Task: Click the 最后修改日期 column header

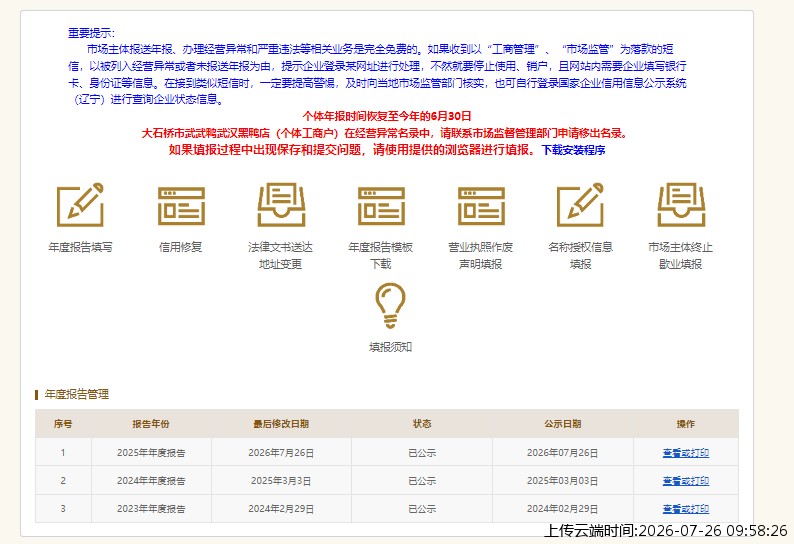Action: coord(281,424)
